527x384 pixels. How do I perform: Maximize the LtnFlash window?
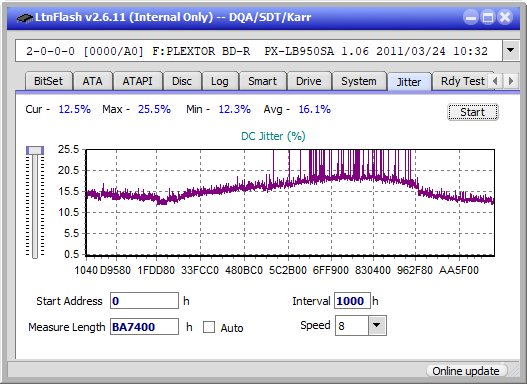click(x=488, y=17)
